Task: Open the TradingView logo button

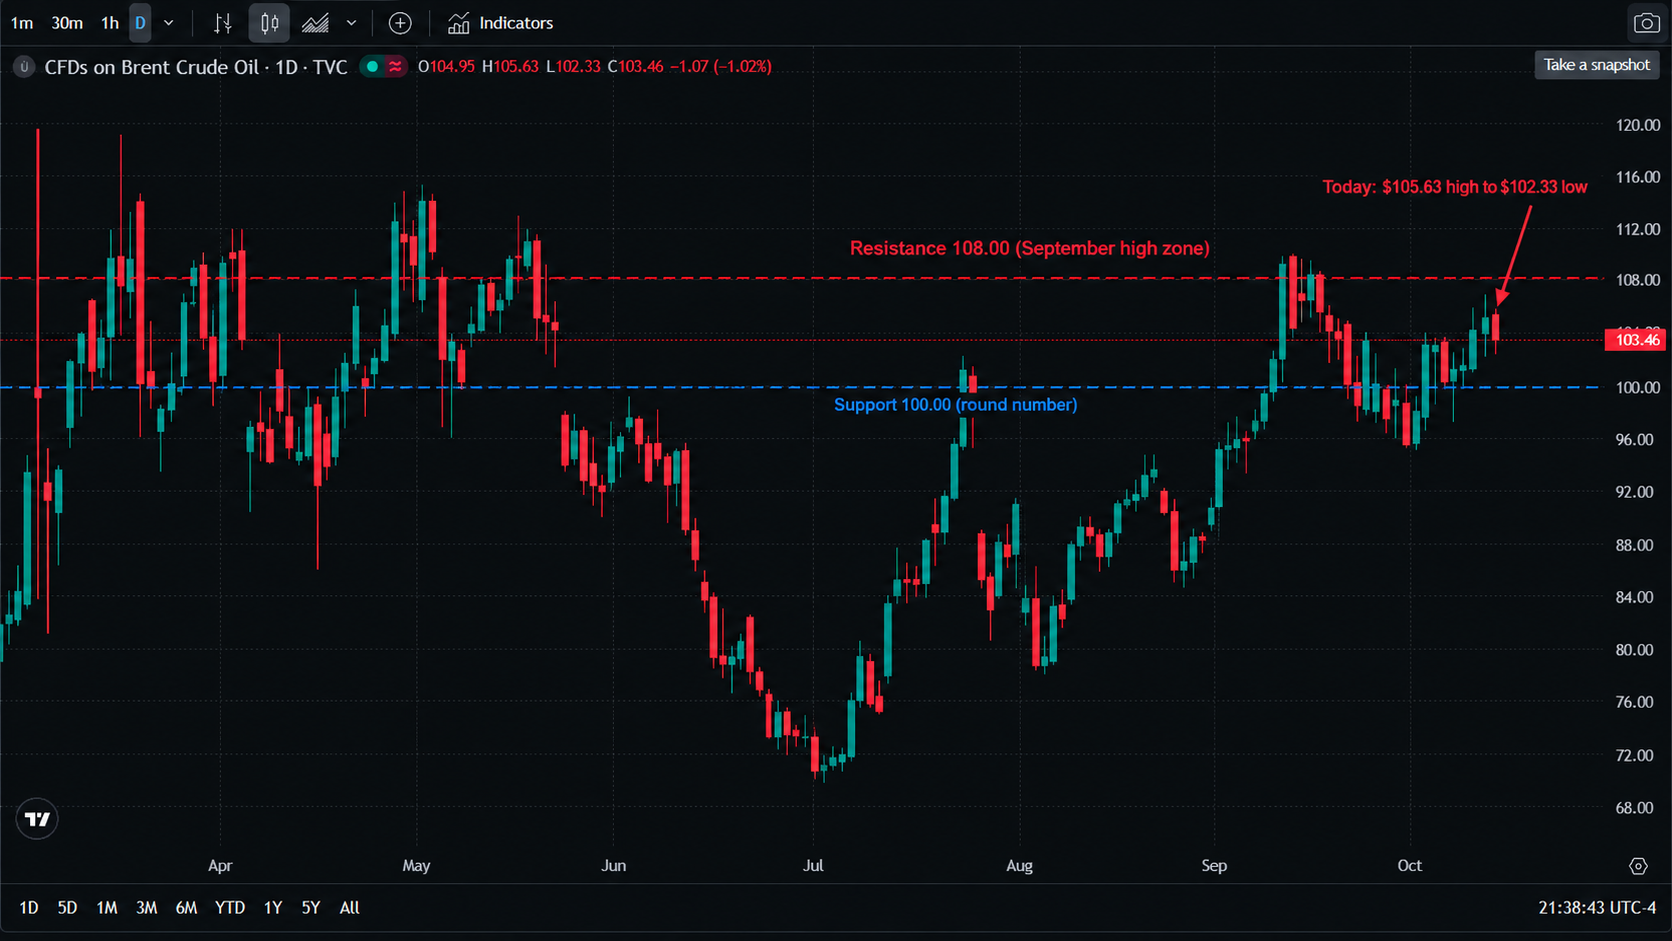Action: (37, 819)
